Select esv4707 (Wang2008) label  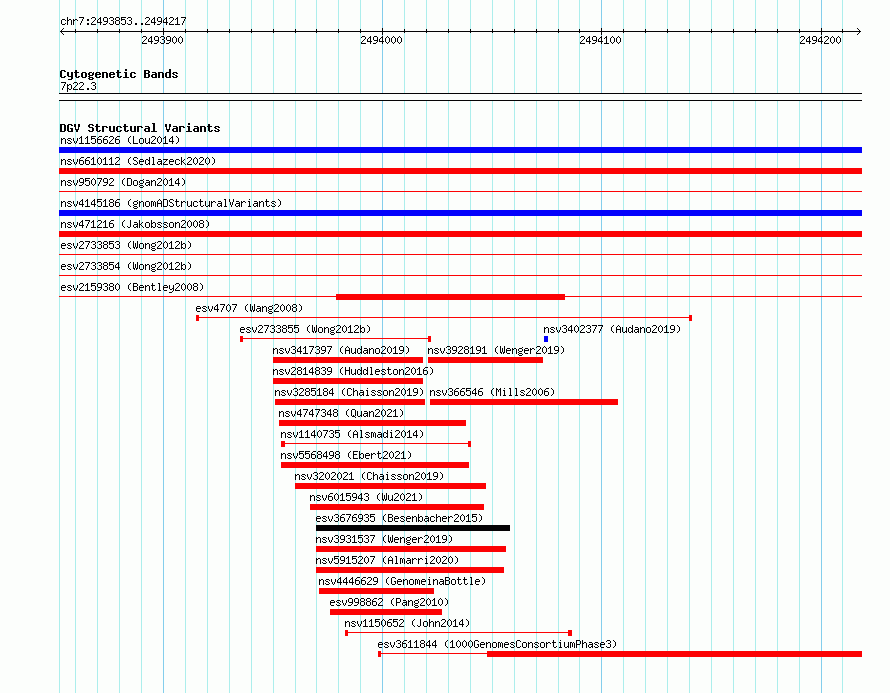[x=249, y=308]
